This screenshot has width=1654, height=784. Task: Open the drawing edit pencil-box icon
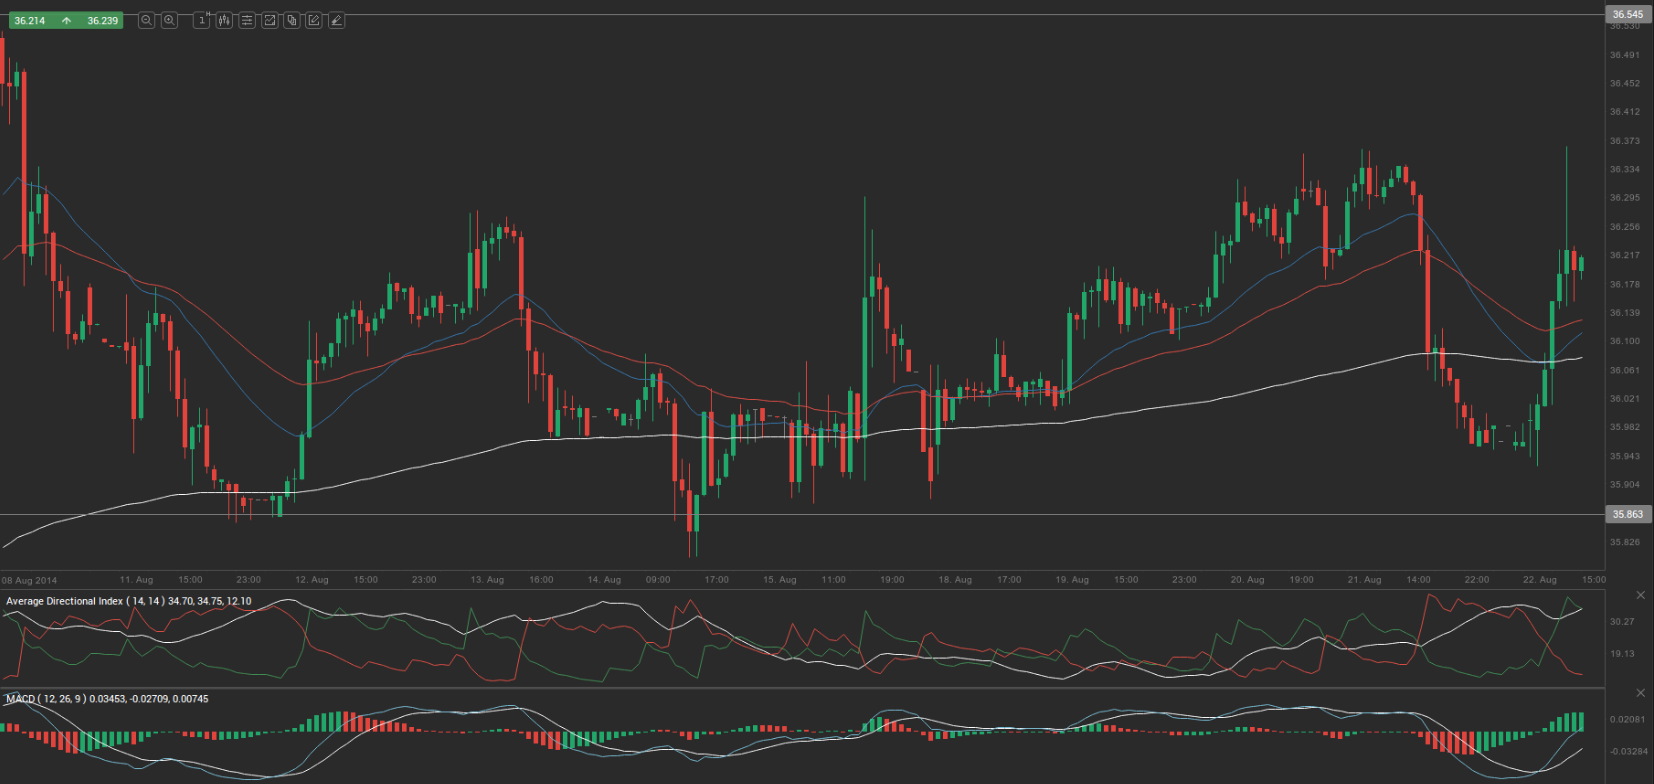tap(314, 20)
